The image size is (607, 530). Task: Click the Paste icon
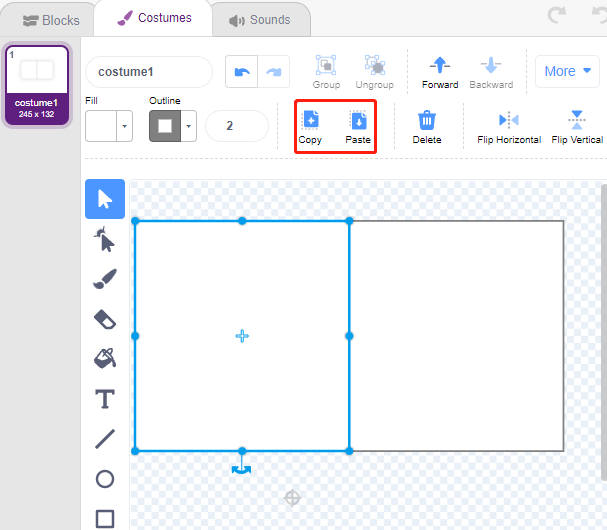pos(358,120)
